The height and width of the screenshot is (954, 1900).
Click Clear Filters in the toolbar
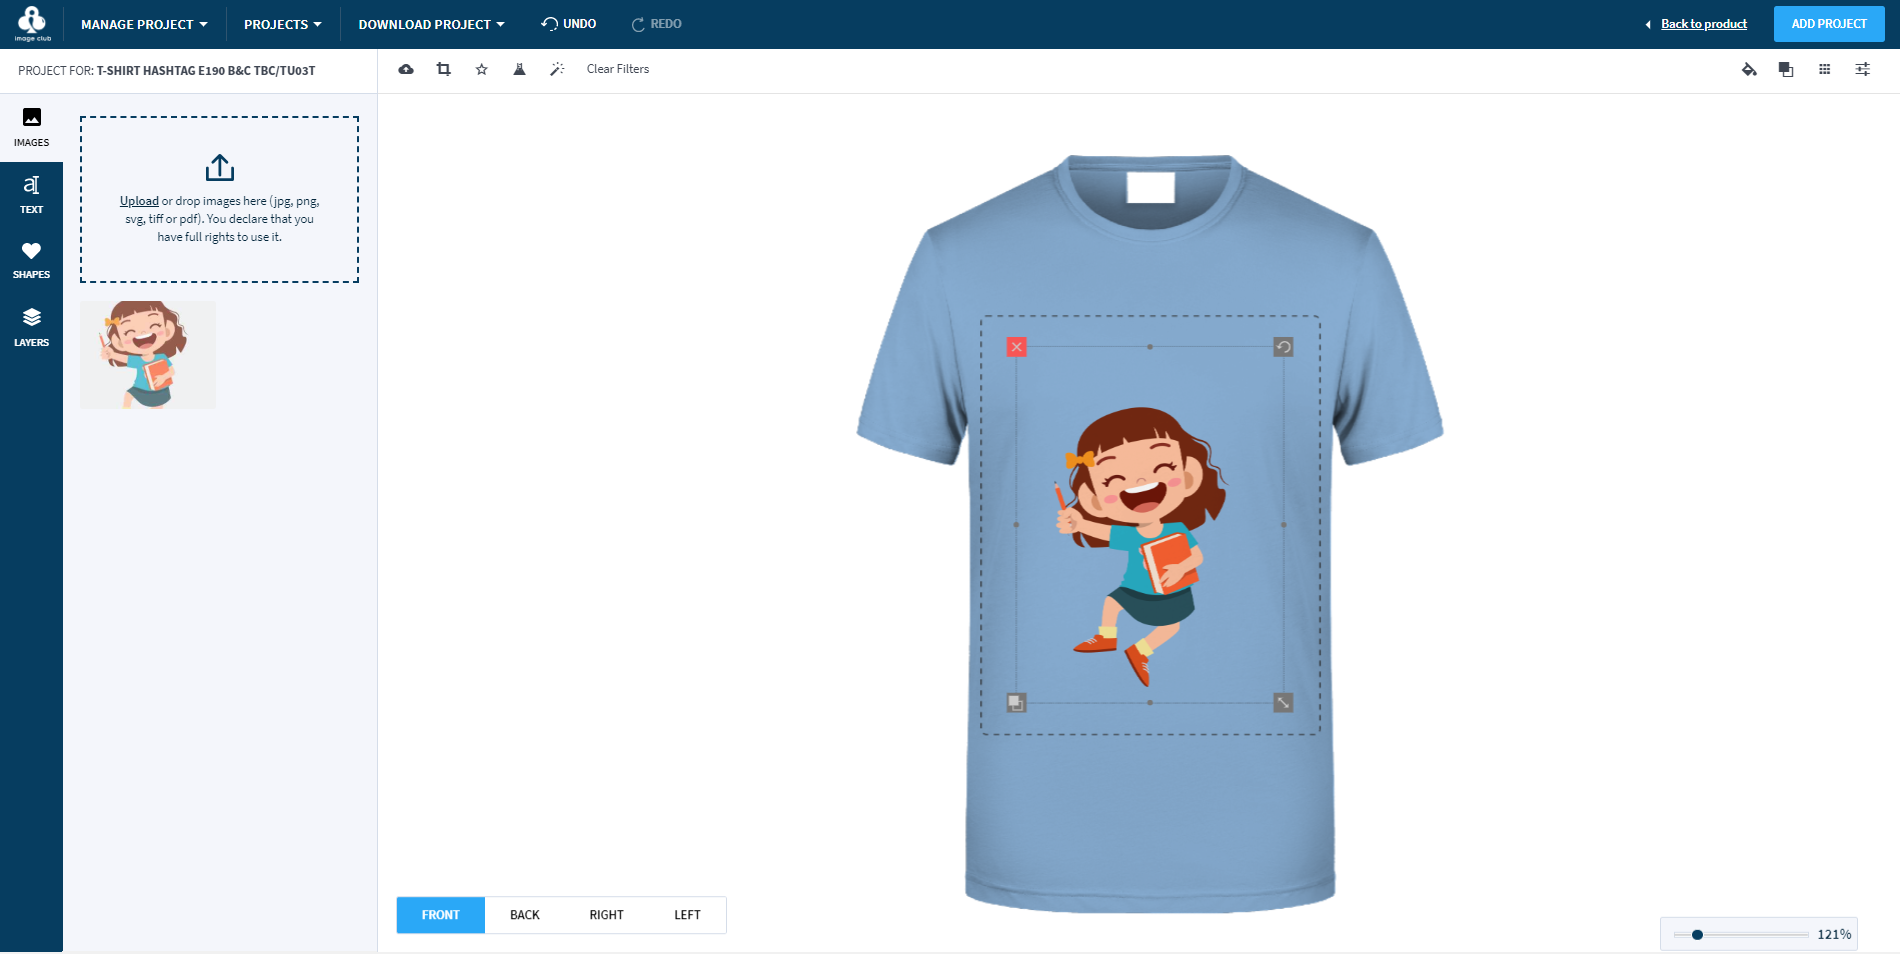click(618, 69)
